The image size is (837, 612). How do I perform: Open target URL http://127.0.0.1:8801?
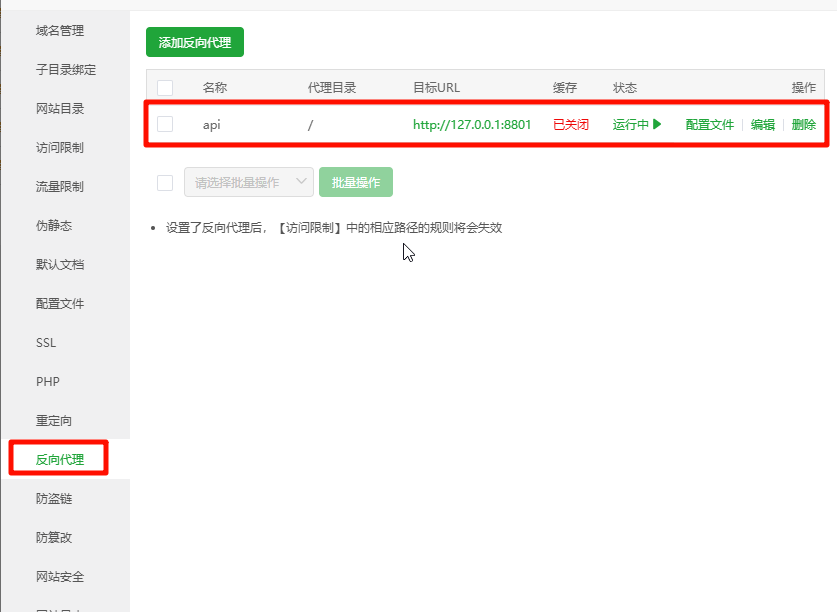click(472, 125)
